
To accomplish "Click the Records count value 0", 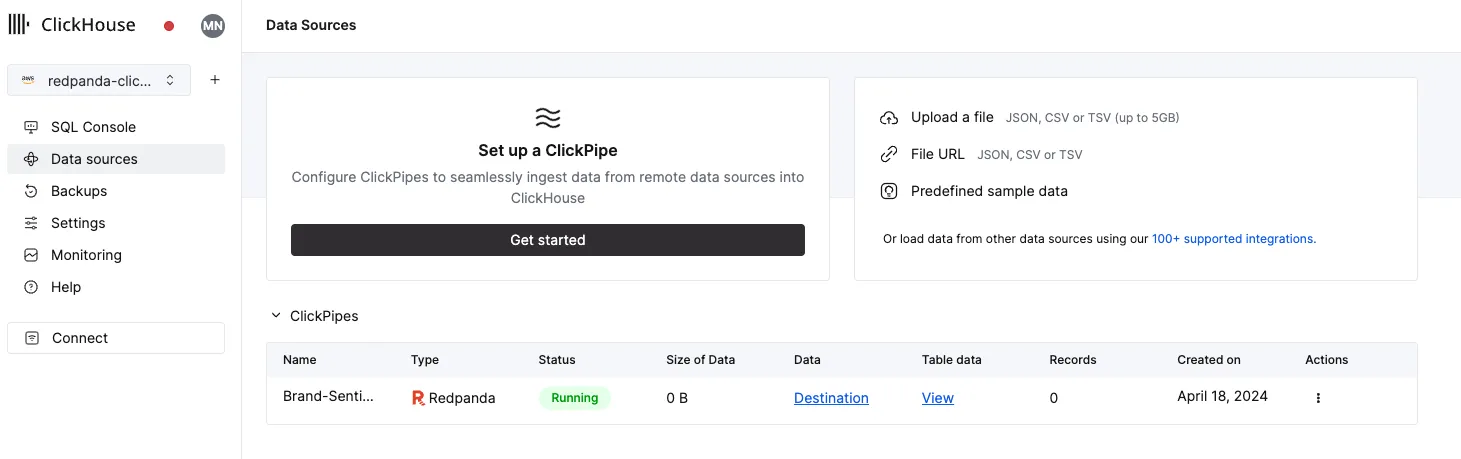I will point(1054,398).
